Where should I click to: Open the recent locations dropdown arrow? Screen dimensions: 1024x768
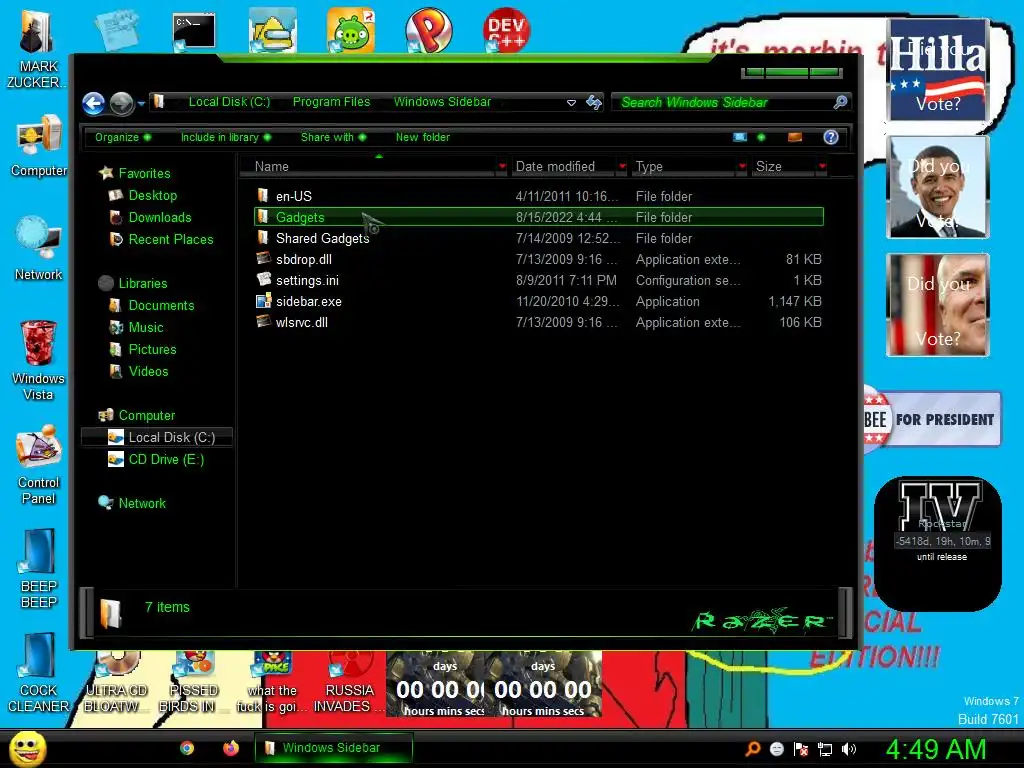pyautogui.click(x=141, y=103)
